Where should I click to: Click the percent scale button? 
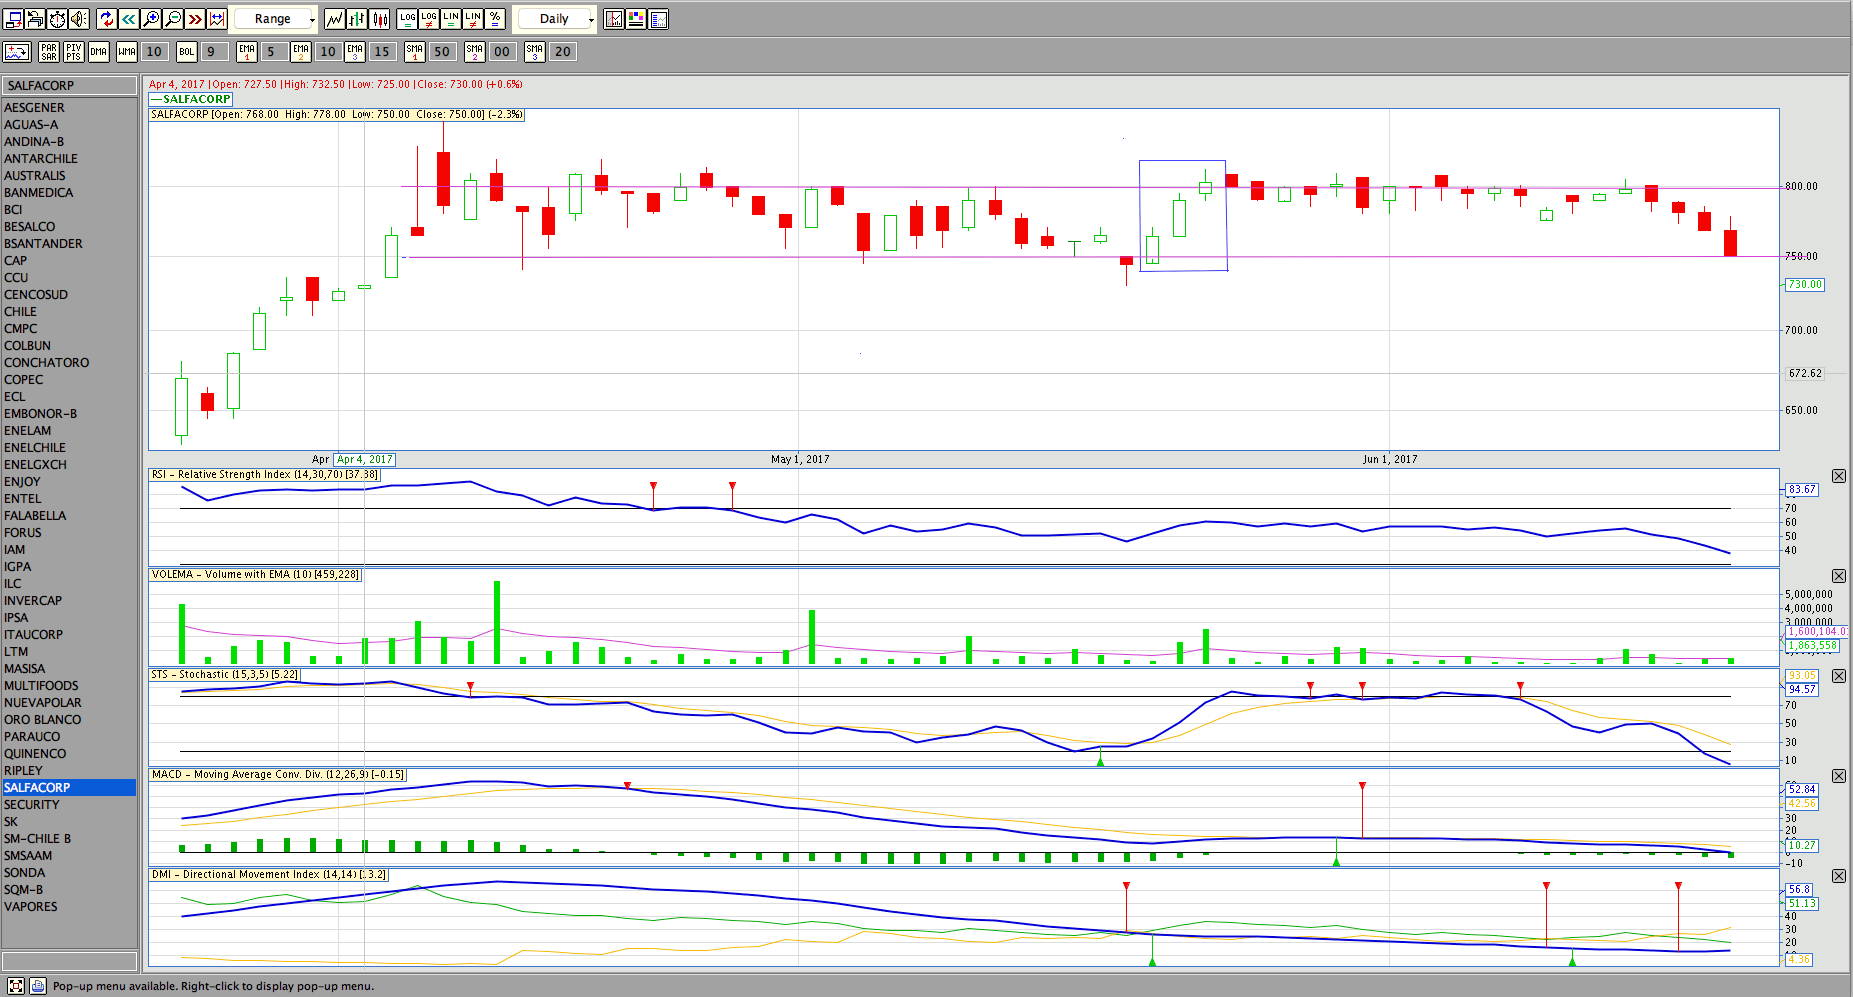[495, 19]
